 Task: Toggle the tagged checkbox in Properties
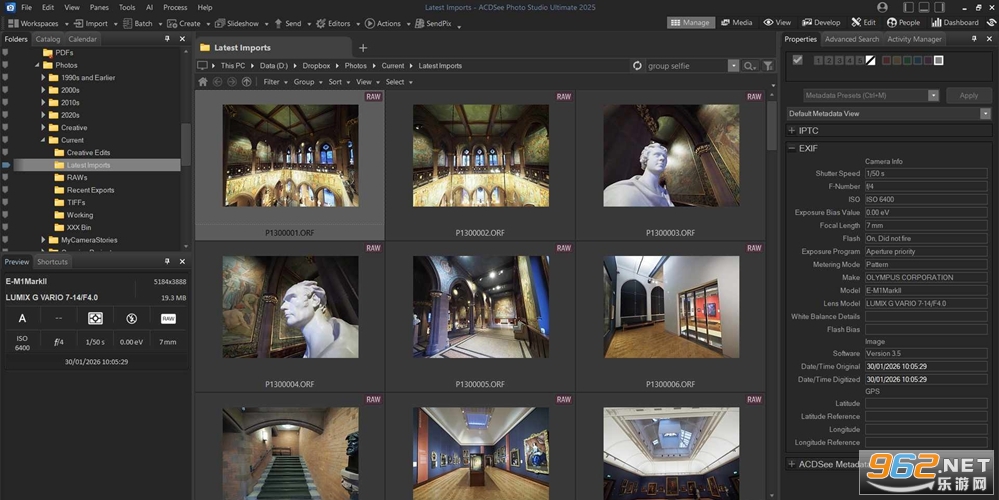[x=797, y=60]
